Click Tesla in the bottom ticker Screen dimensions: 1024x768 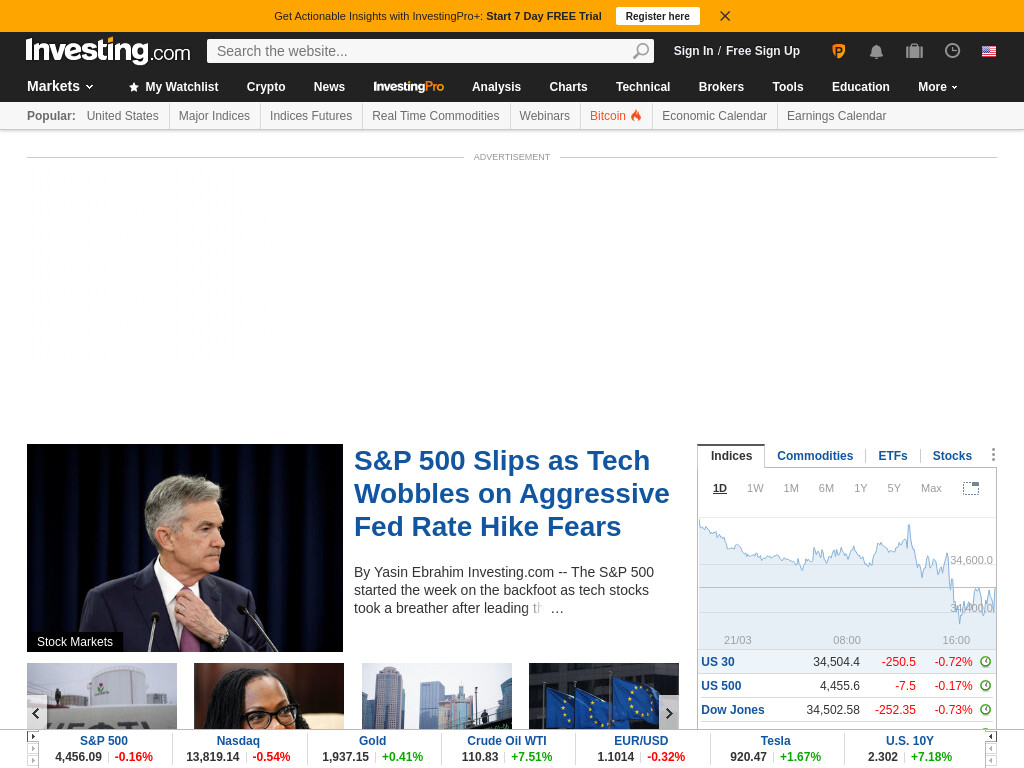tap(775, 741)
